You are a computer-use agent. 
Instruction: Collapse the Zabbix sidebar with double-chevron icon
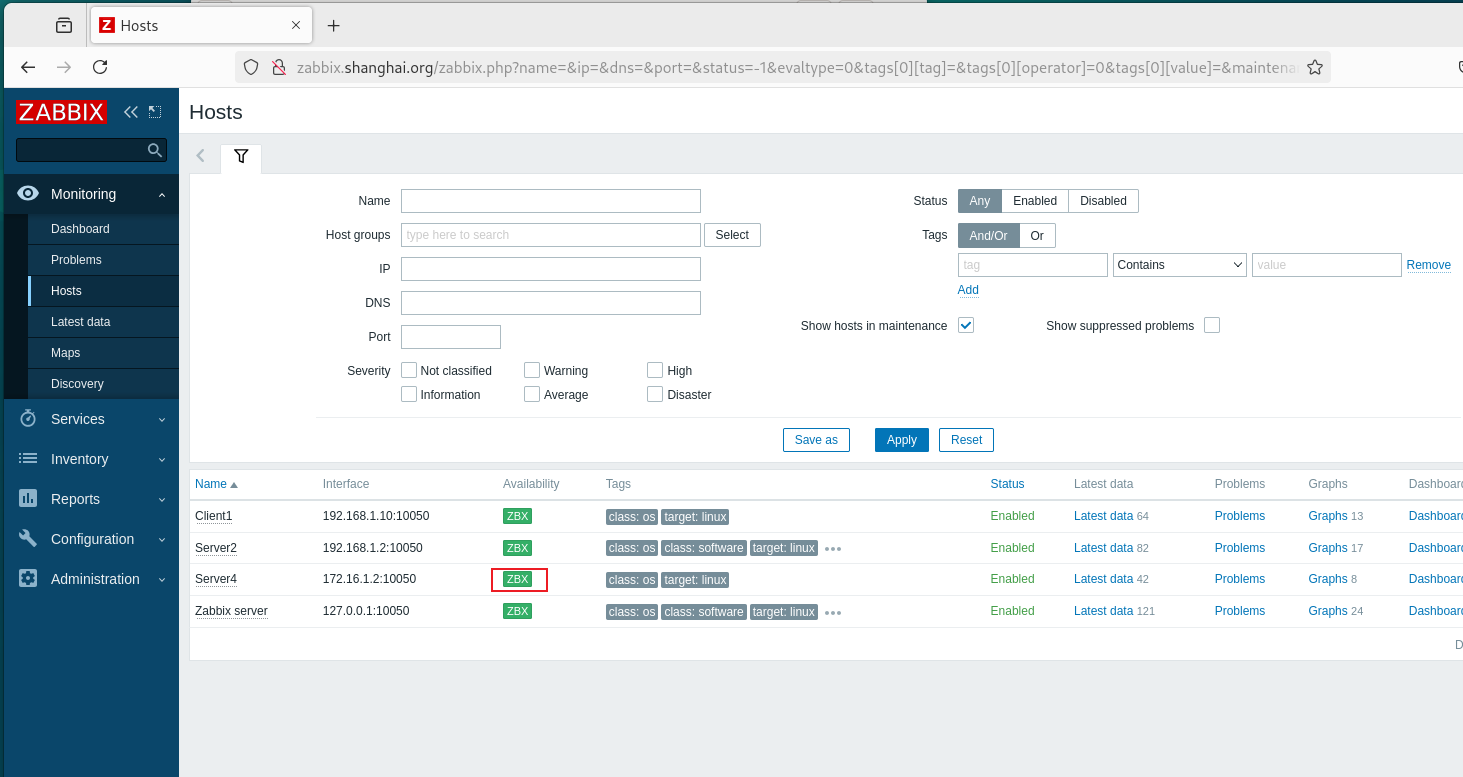point(130,112)
